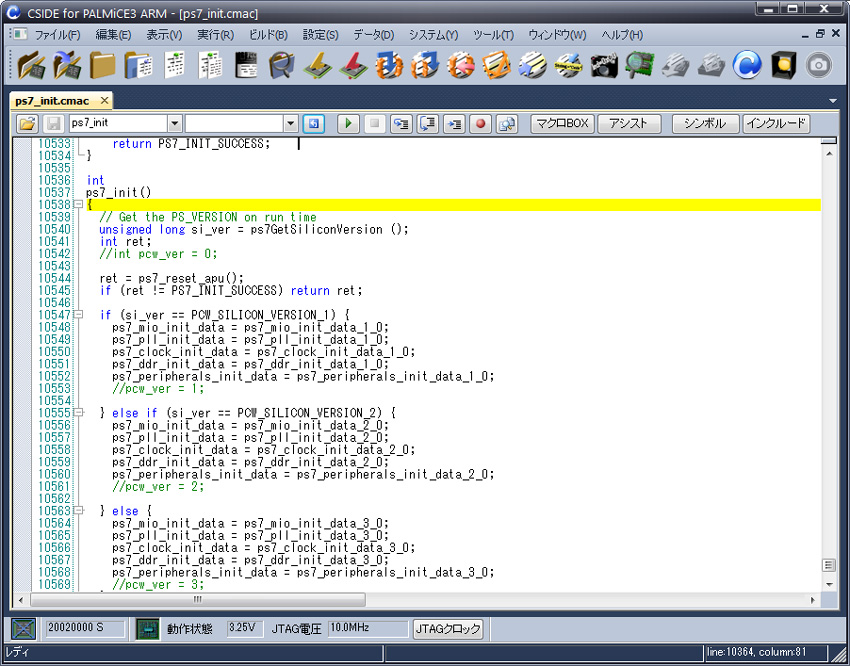This screenshot has height=666, width=850.
Task: Click the target status icon in bottom-left status bar
Action: [x=23, y=629]
